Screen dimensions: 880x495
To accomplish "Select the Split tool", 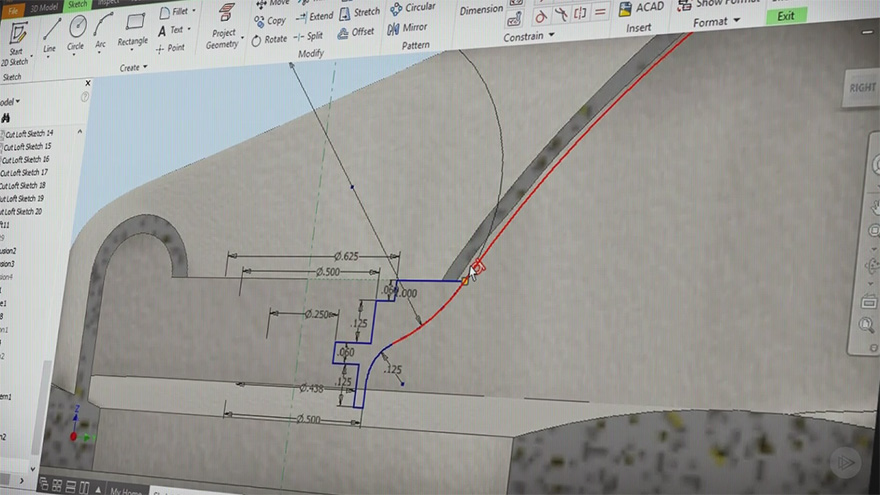I will point(309,36).
